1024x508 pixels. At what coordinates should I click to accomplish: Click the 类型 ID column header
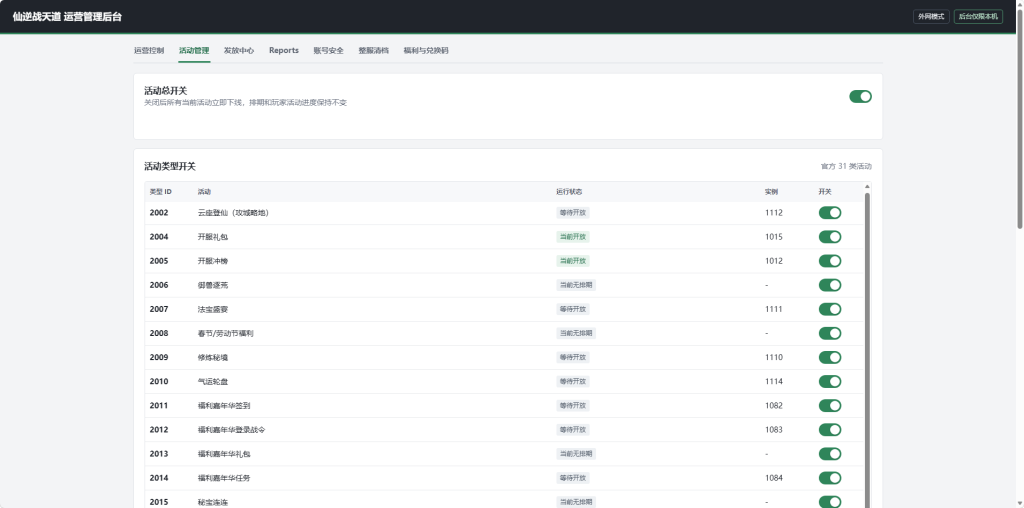coord(161,192)
